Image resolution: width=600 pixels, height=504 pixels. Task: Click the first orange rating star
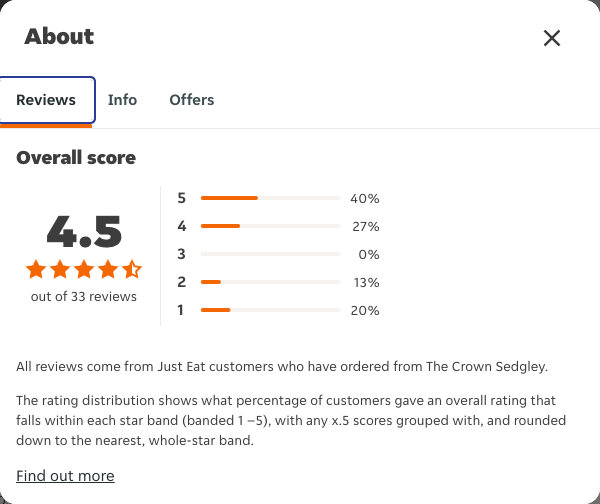tap(36, 269)
